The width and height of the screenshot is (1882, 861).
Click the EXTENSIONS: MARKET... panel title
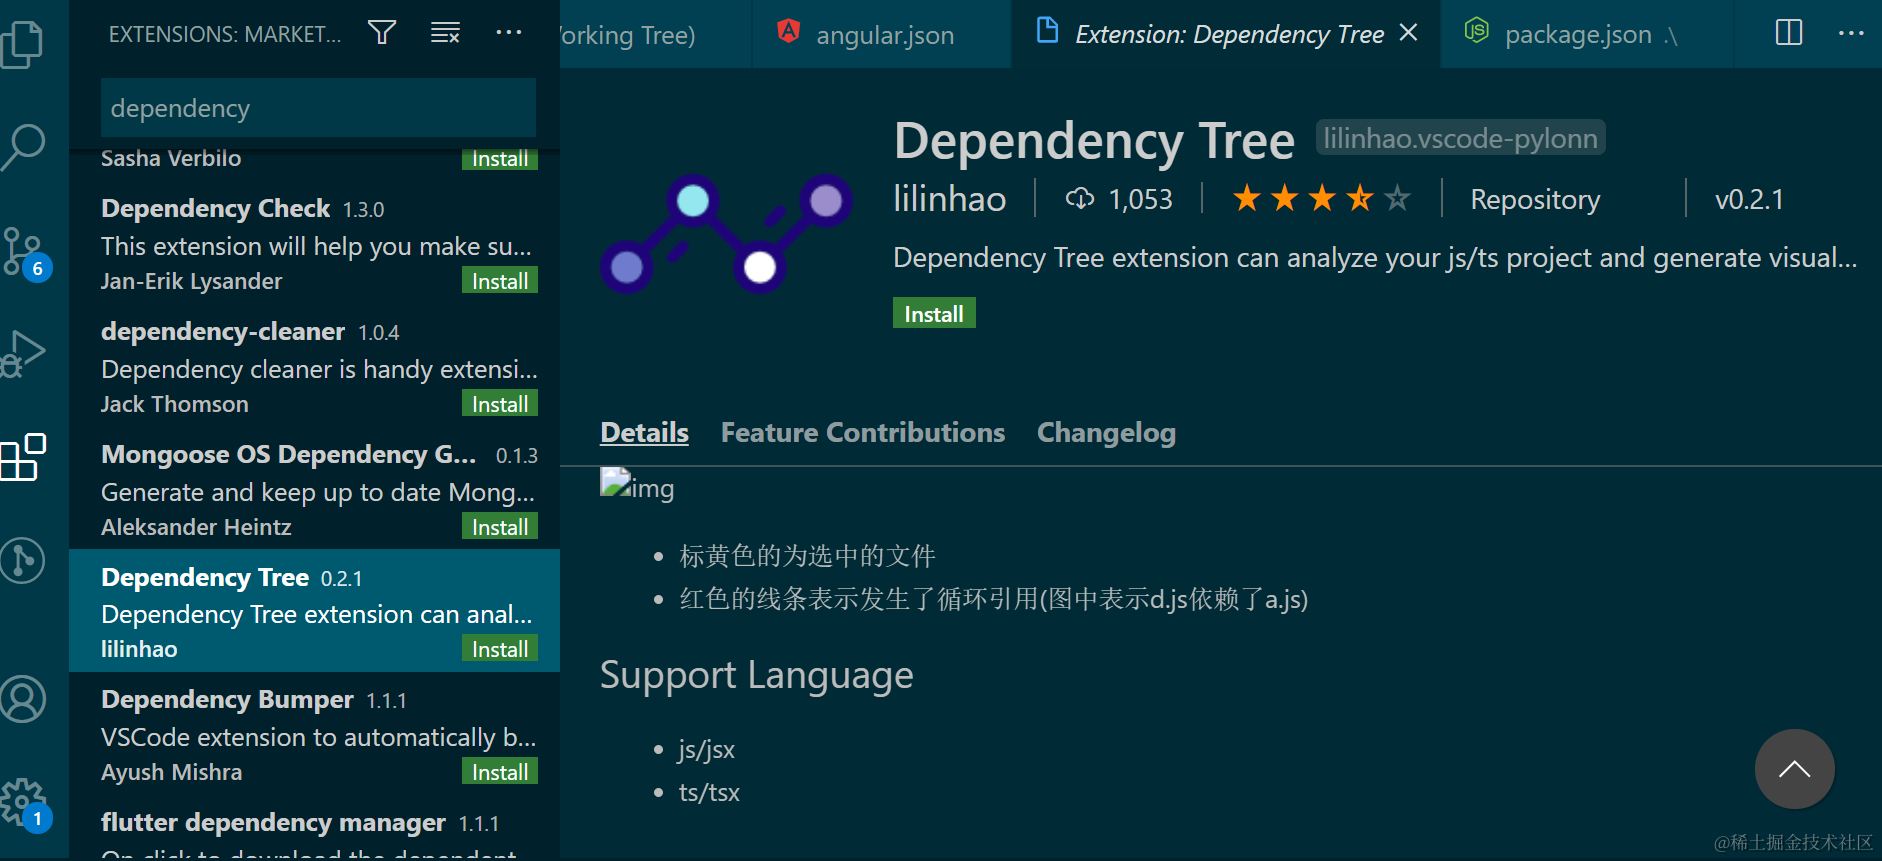coord(225,34)
